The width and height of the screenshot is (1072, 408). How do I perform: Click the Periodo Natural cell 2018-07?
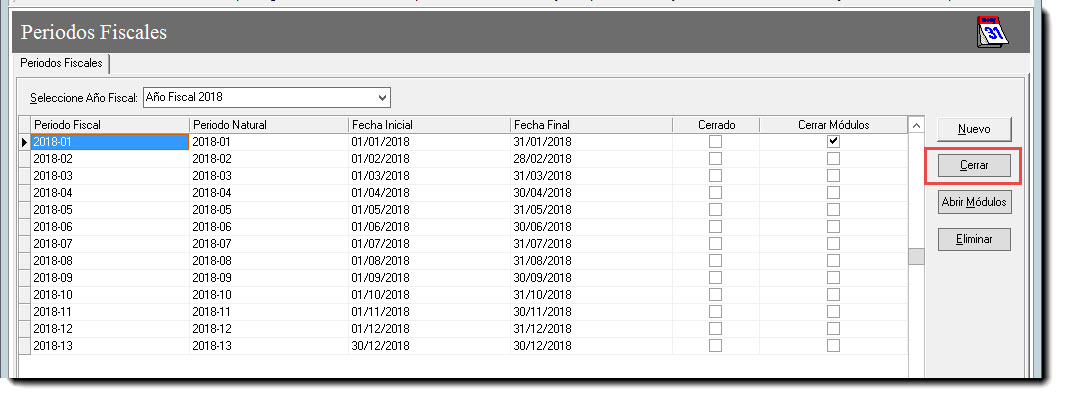coord(269,244)
